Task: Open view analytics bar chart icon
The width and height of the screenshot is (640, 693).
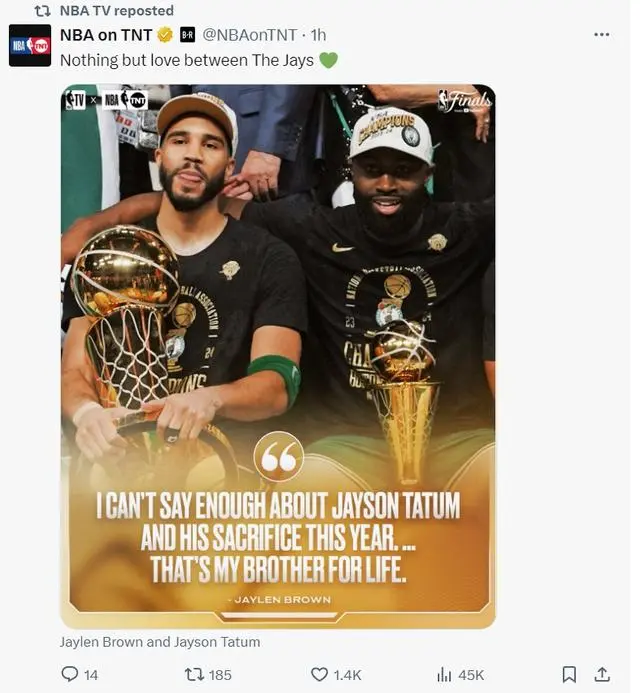Action: (444, 674)
